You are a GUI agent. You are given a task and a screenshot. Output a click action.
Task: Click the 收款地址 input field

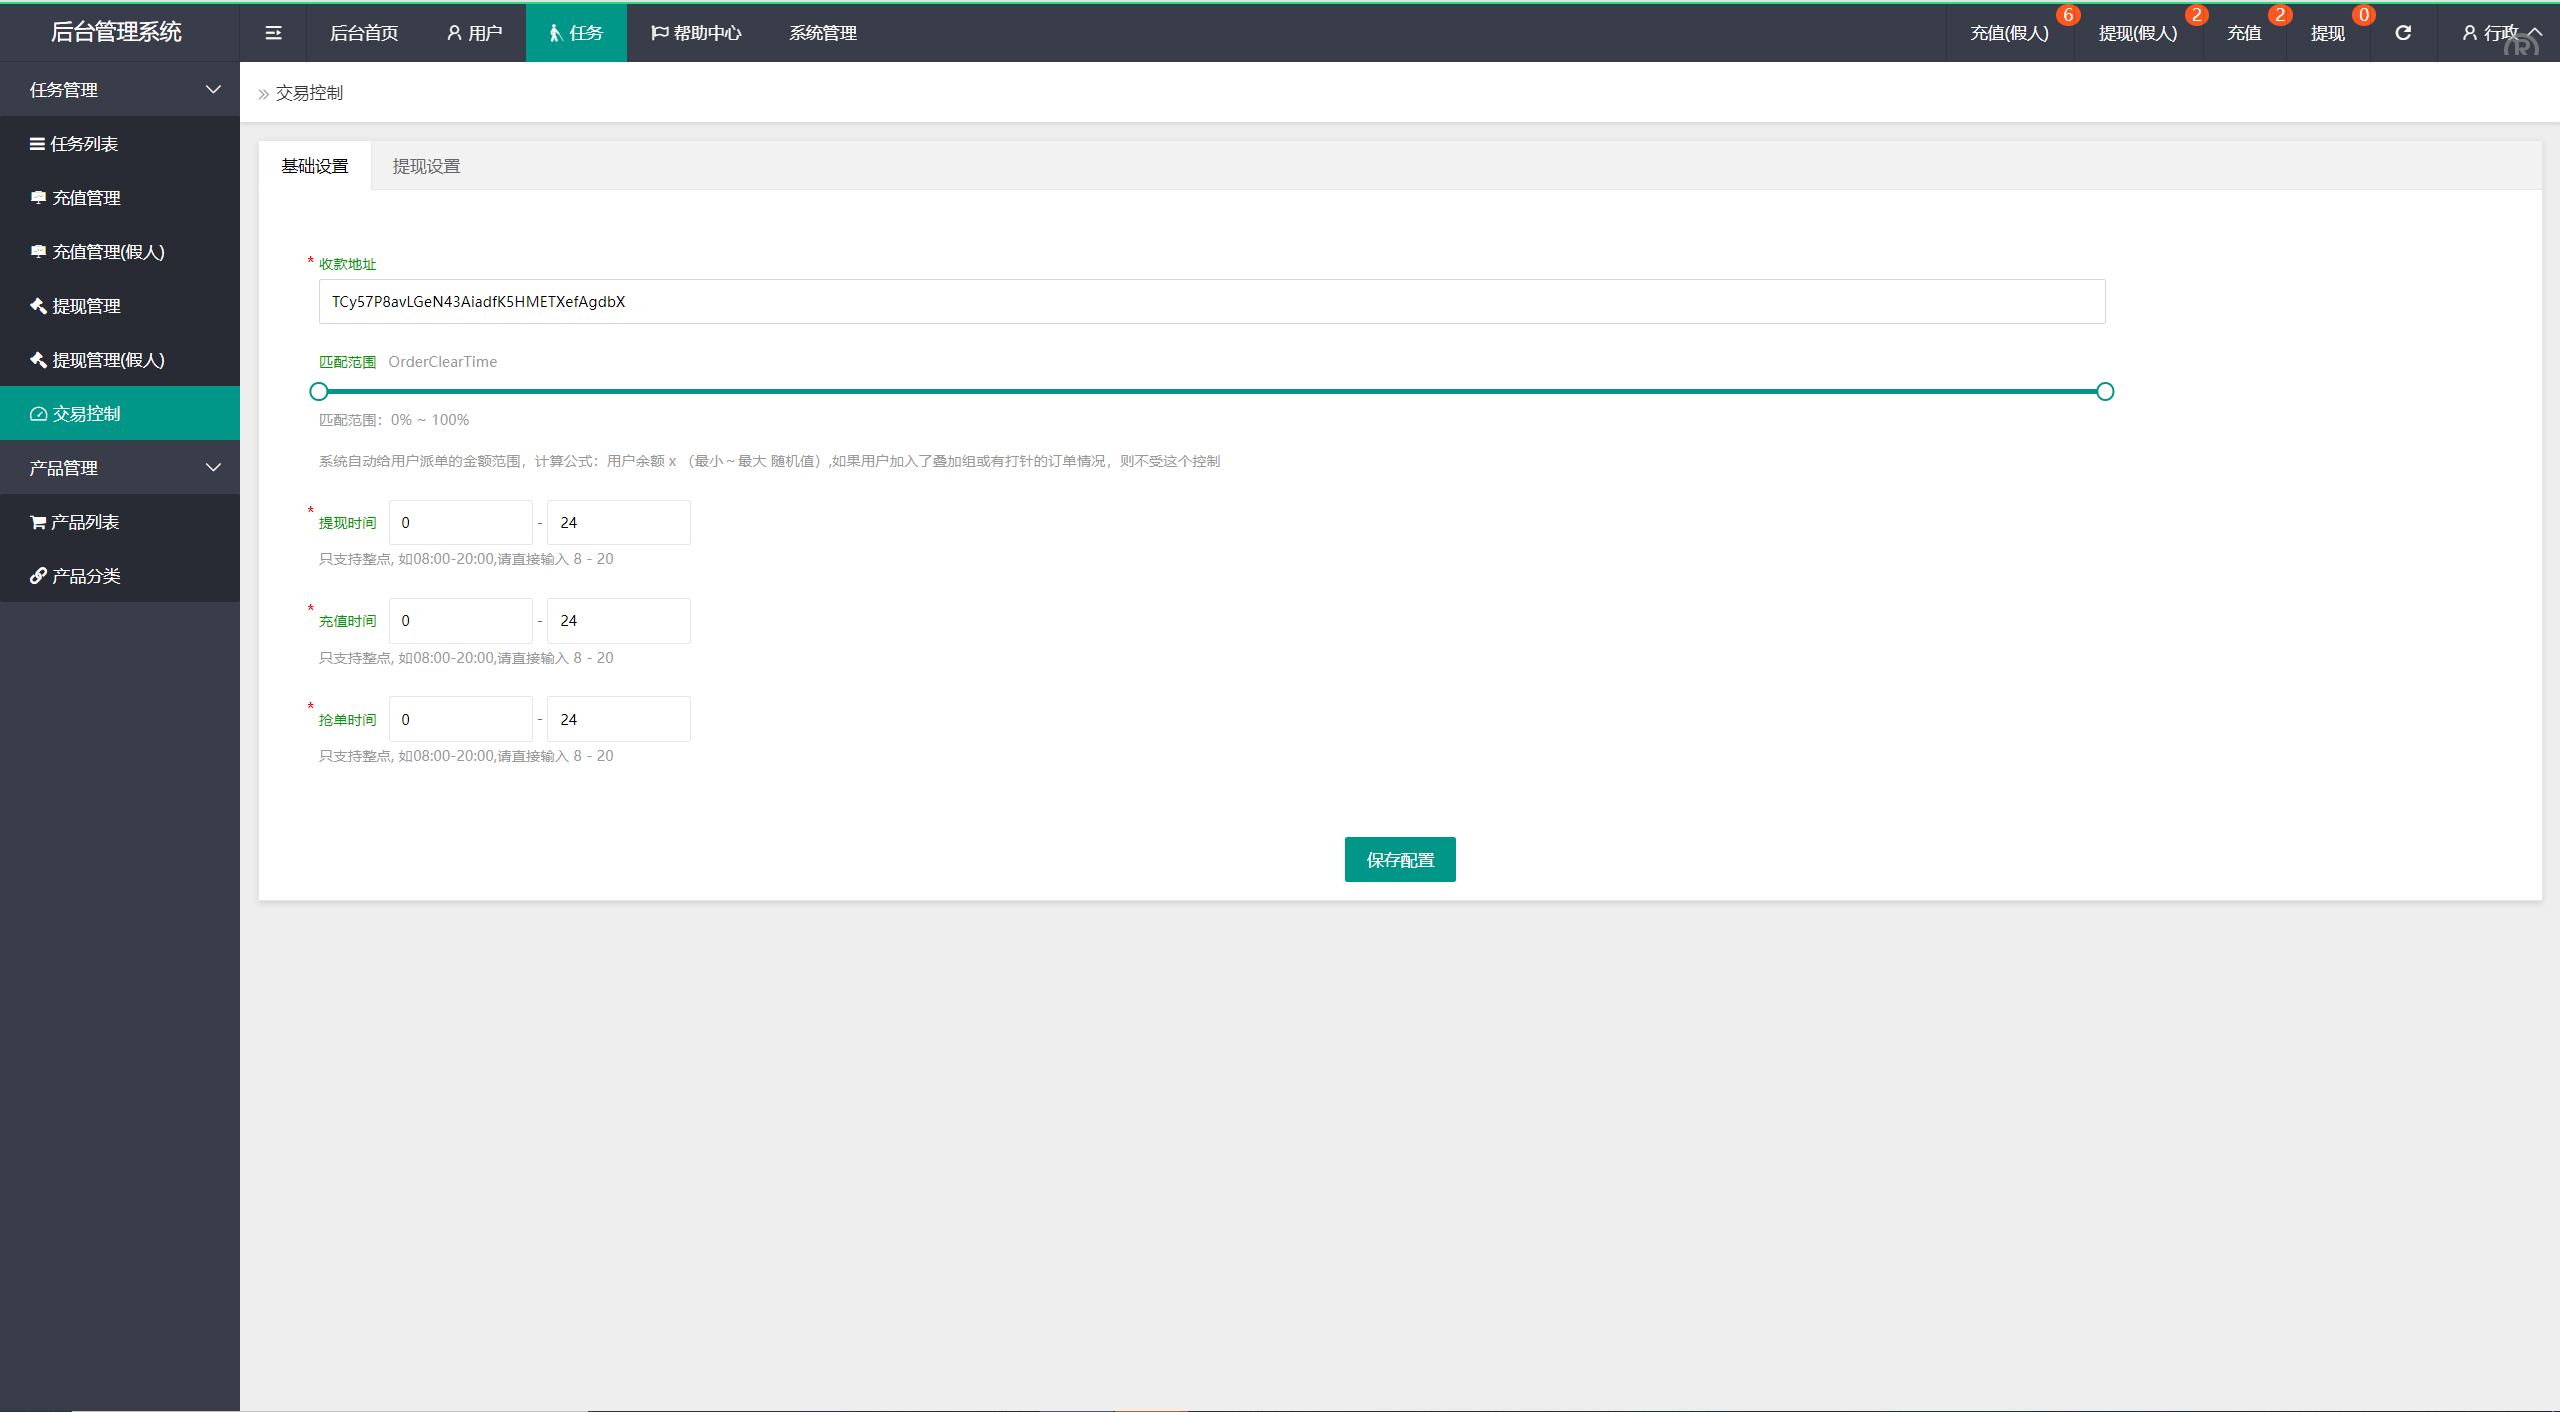point(1211,302)
